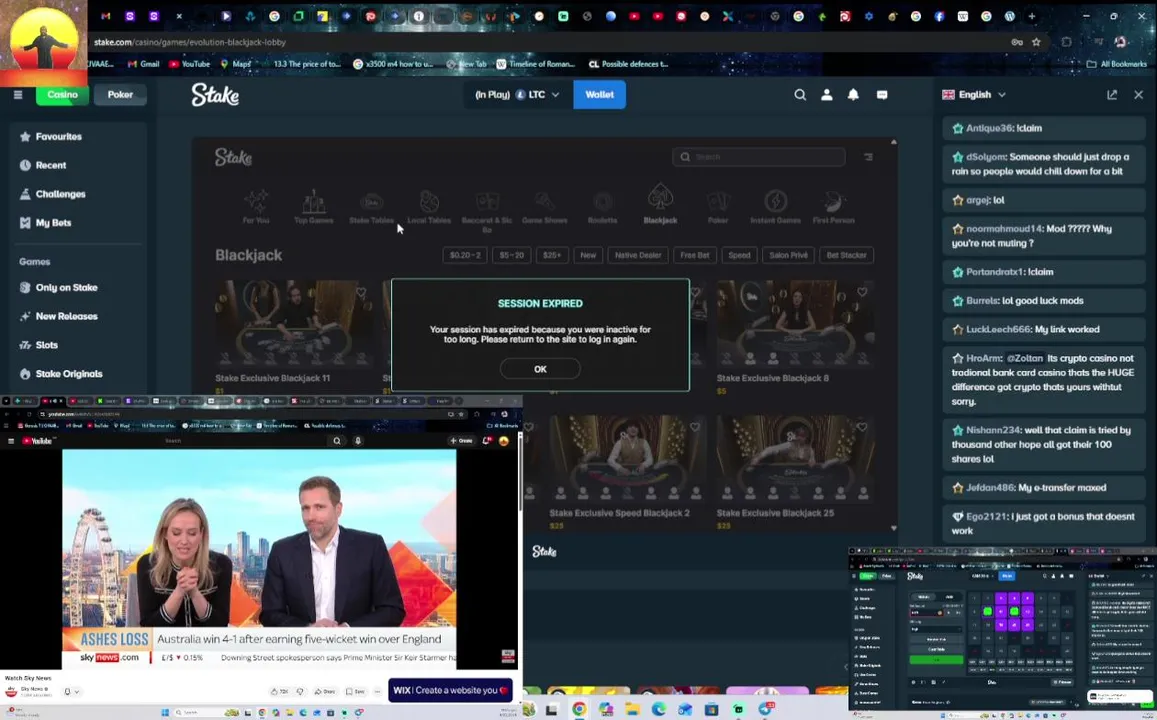Favourite Stake Exclusive Blackjack 25 heart
Viewport: 1157px width, 720px height.
point(862,426)
